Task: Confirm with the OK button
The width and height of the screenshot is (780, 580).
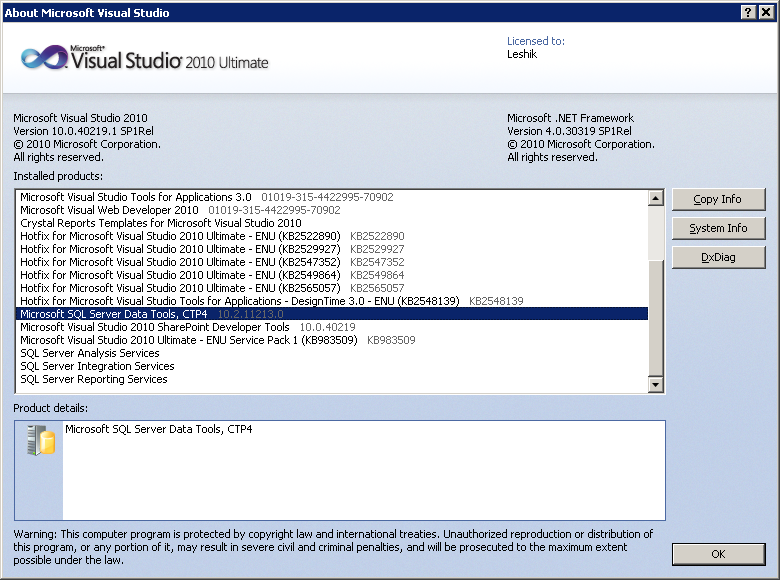Action: [718, 554]
